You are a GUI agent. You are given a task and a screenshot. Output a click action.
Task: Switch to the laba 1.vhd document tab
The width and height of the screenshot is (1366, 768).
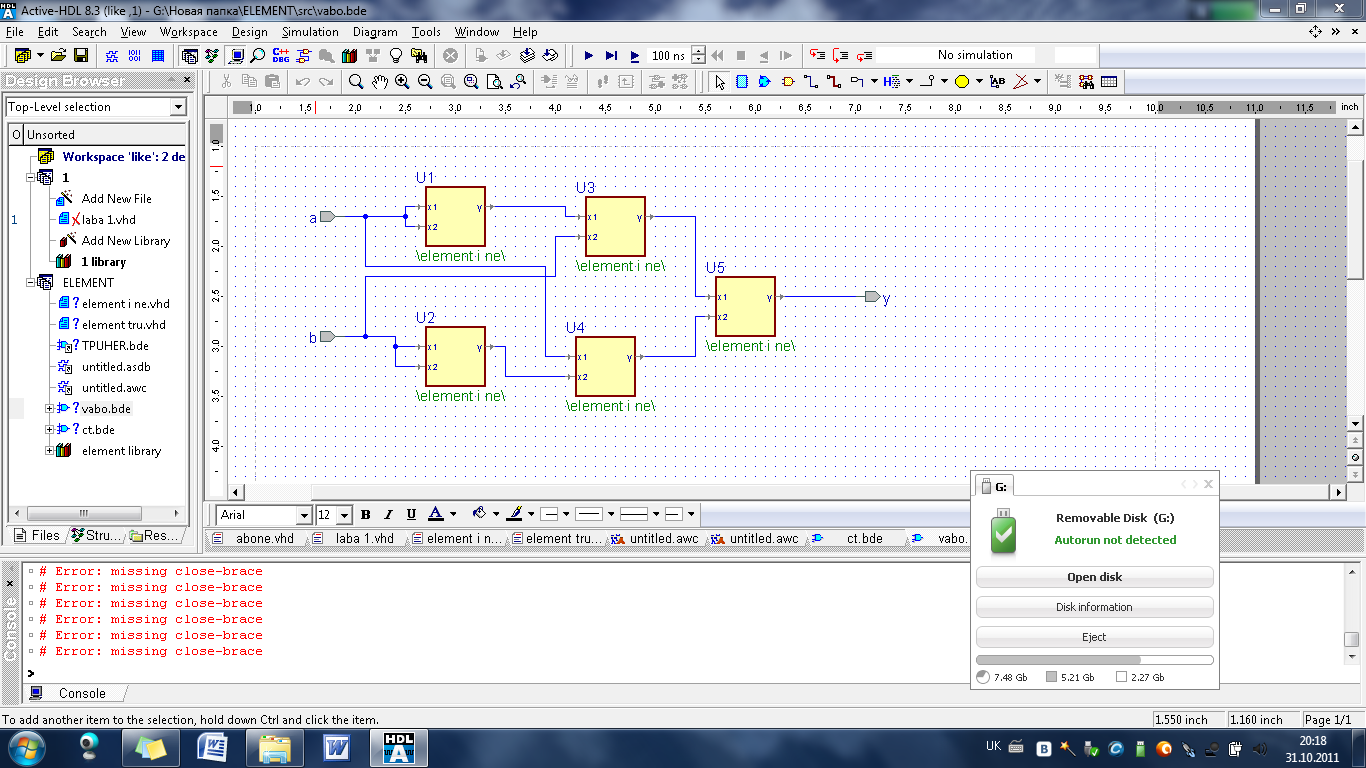pos(356,538)
